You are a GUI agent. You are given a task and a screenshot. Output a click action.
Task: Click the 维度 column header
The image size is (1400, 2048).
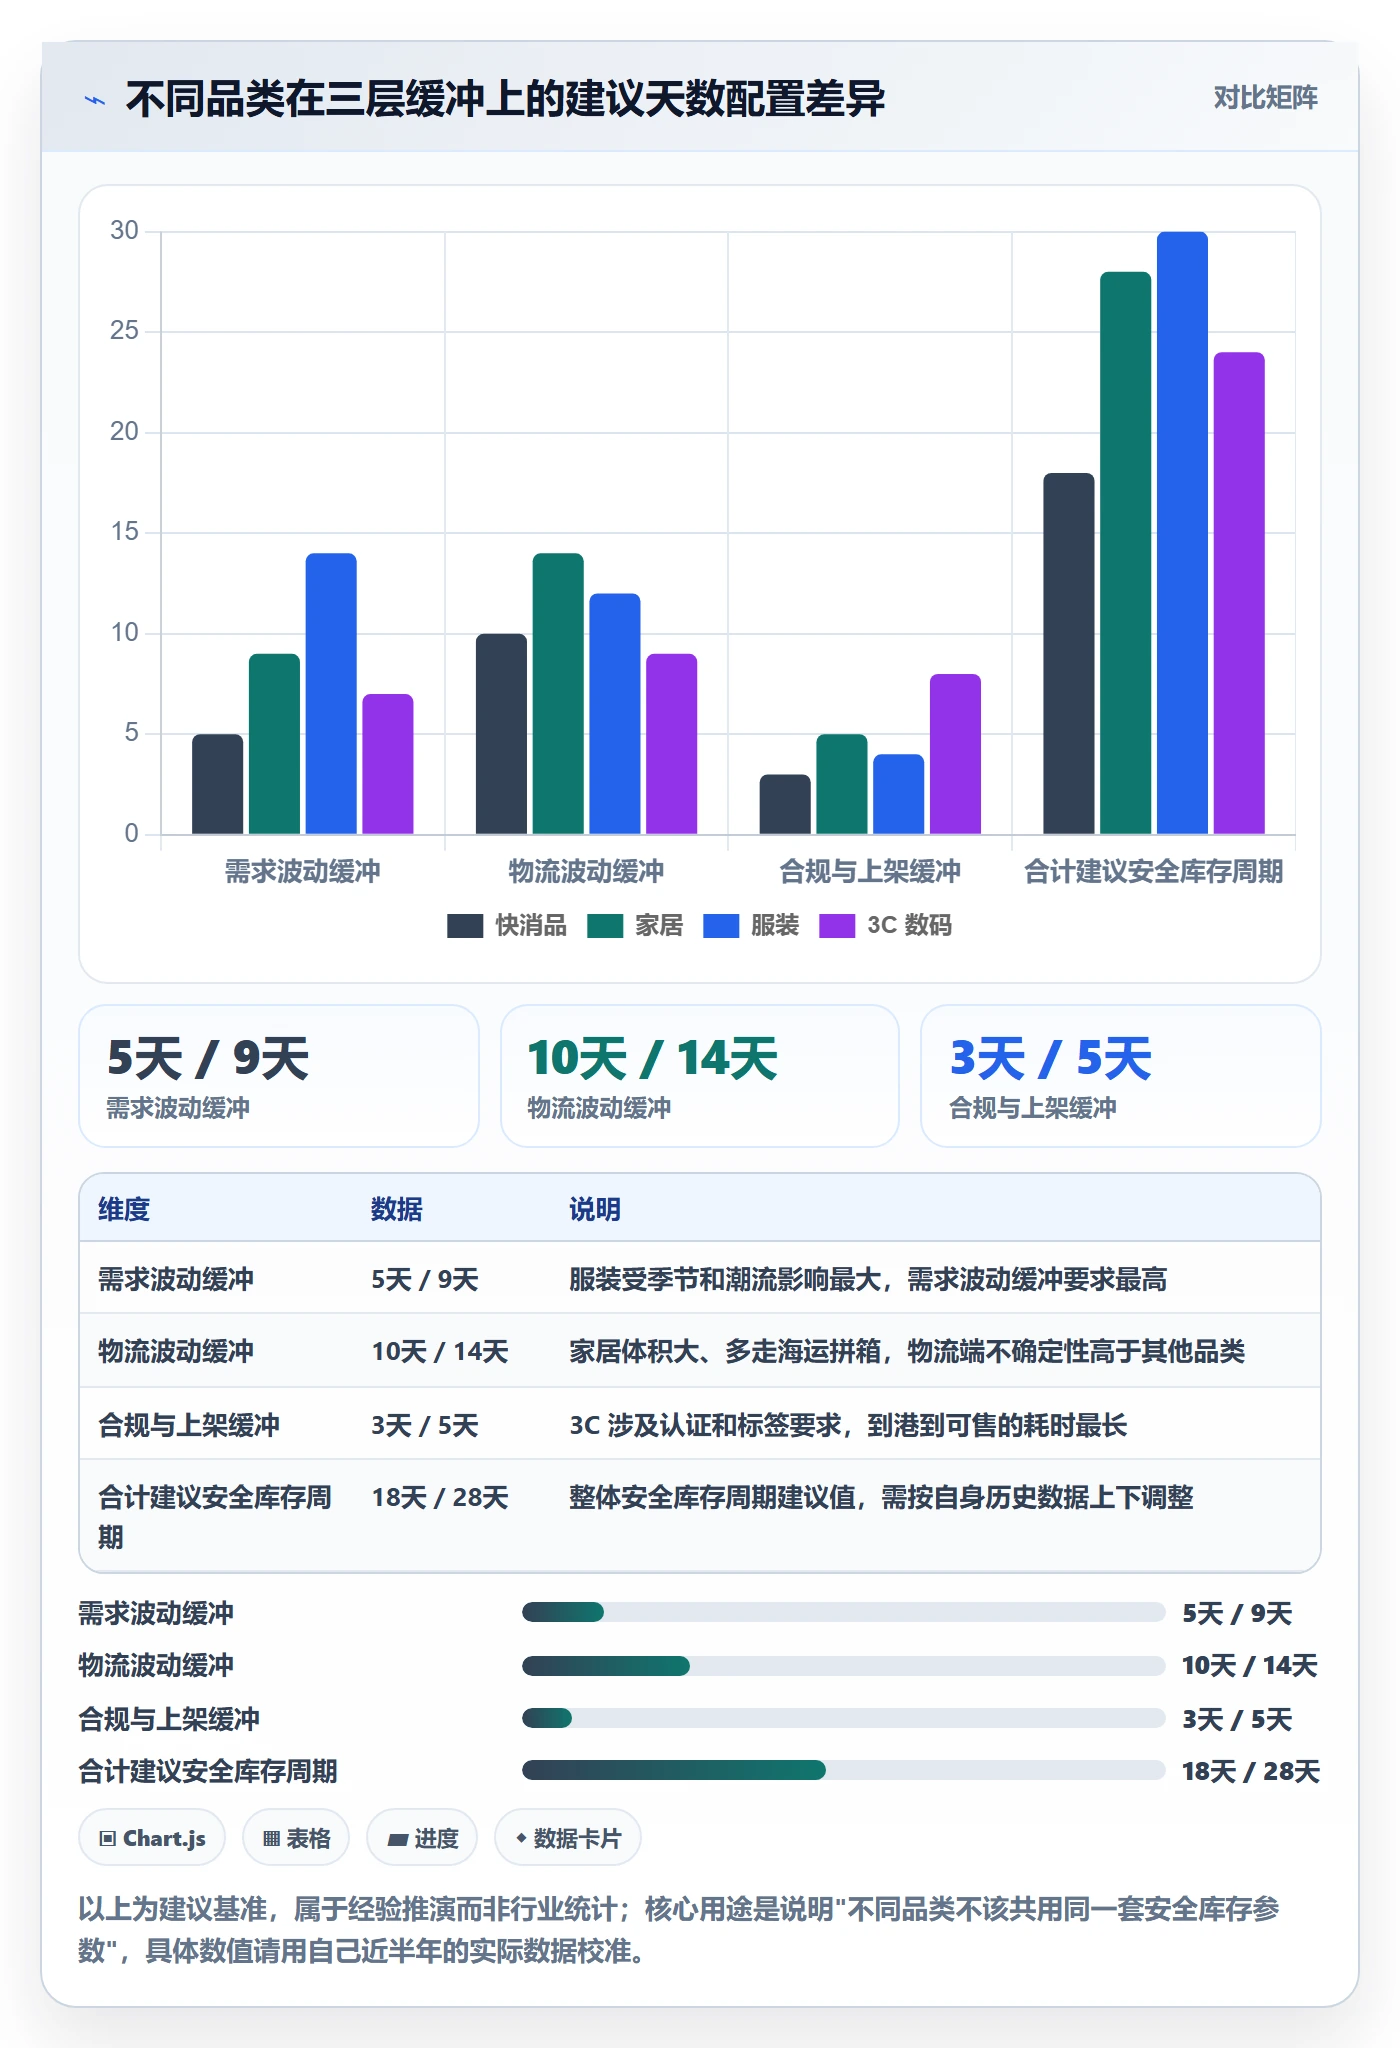point(124,1209)
